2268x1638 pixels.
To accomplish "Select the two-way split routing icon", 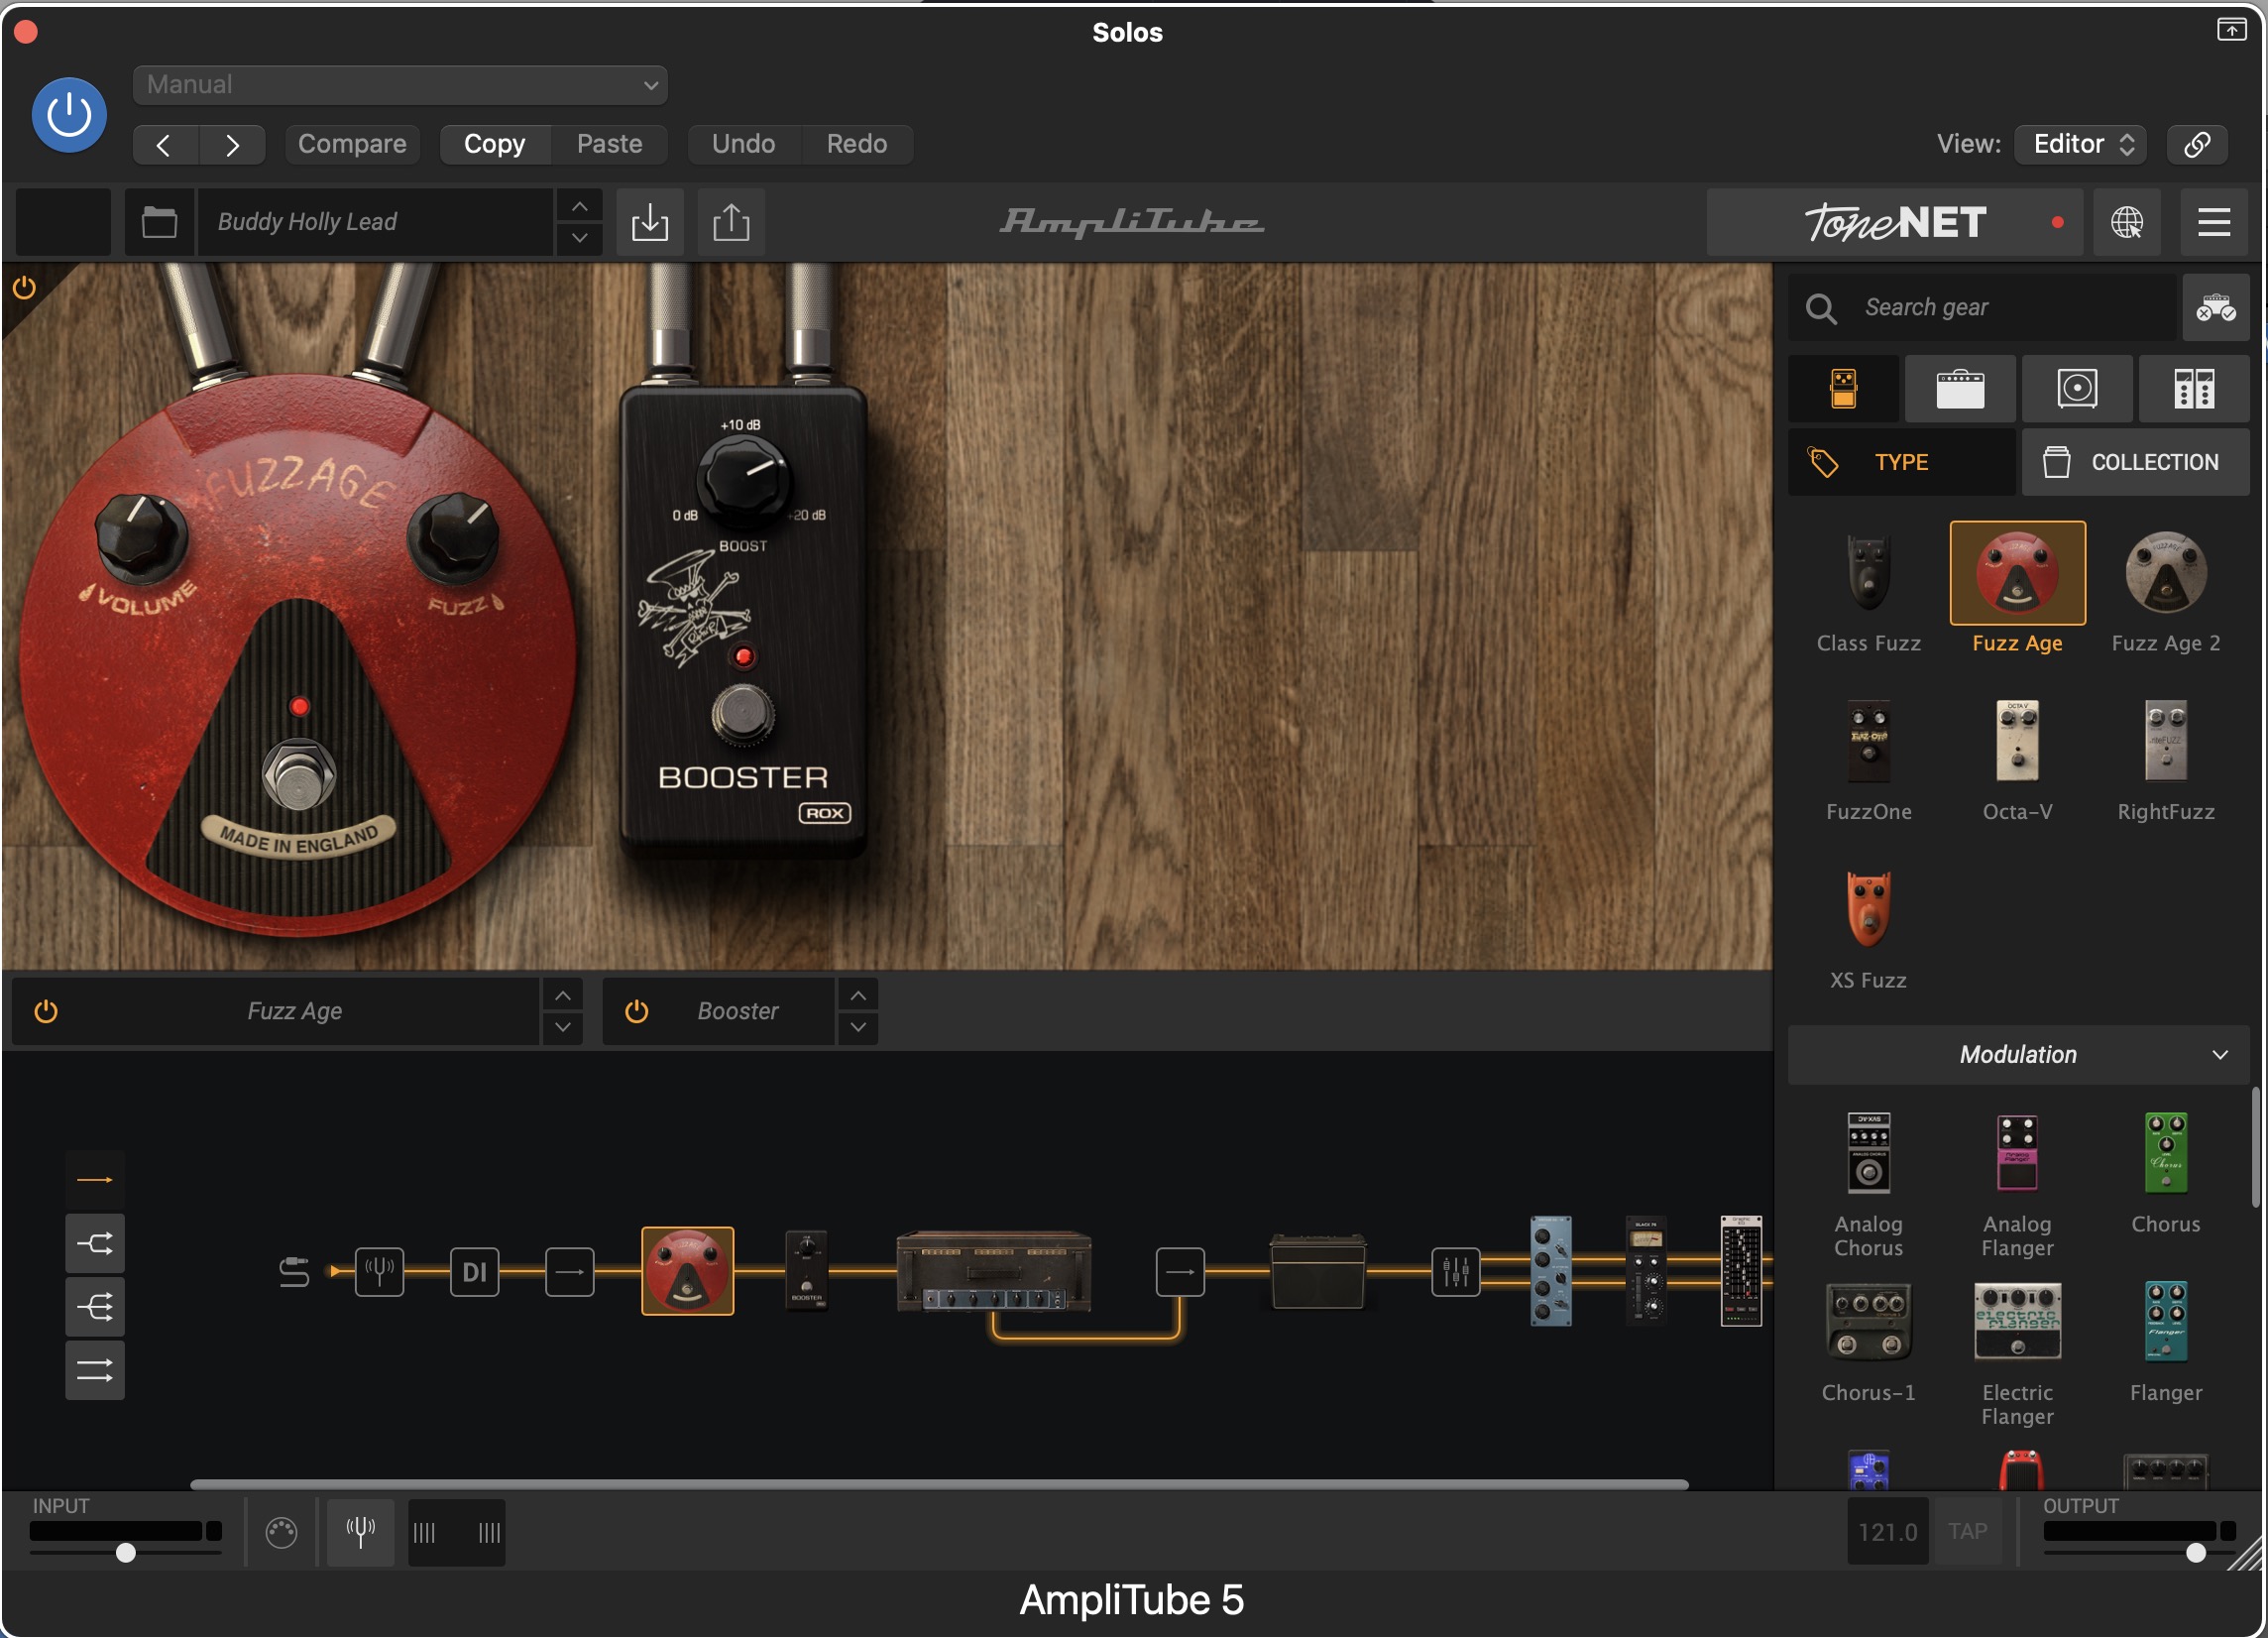I will tap(95, 1244).
